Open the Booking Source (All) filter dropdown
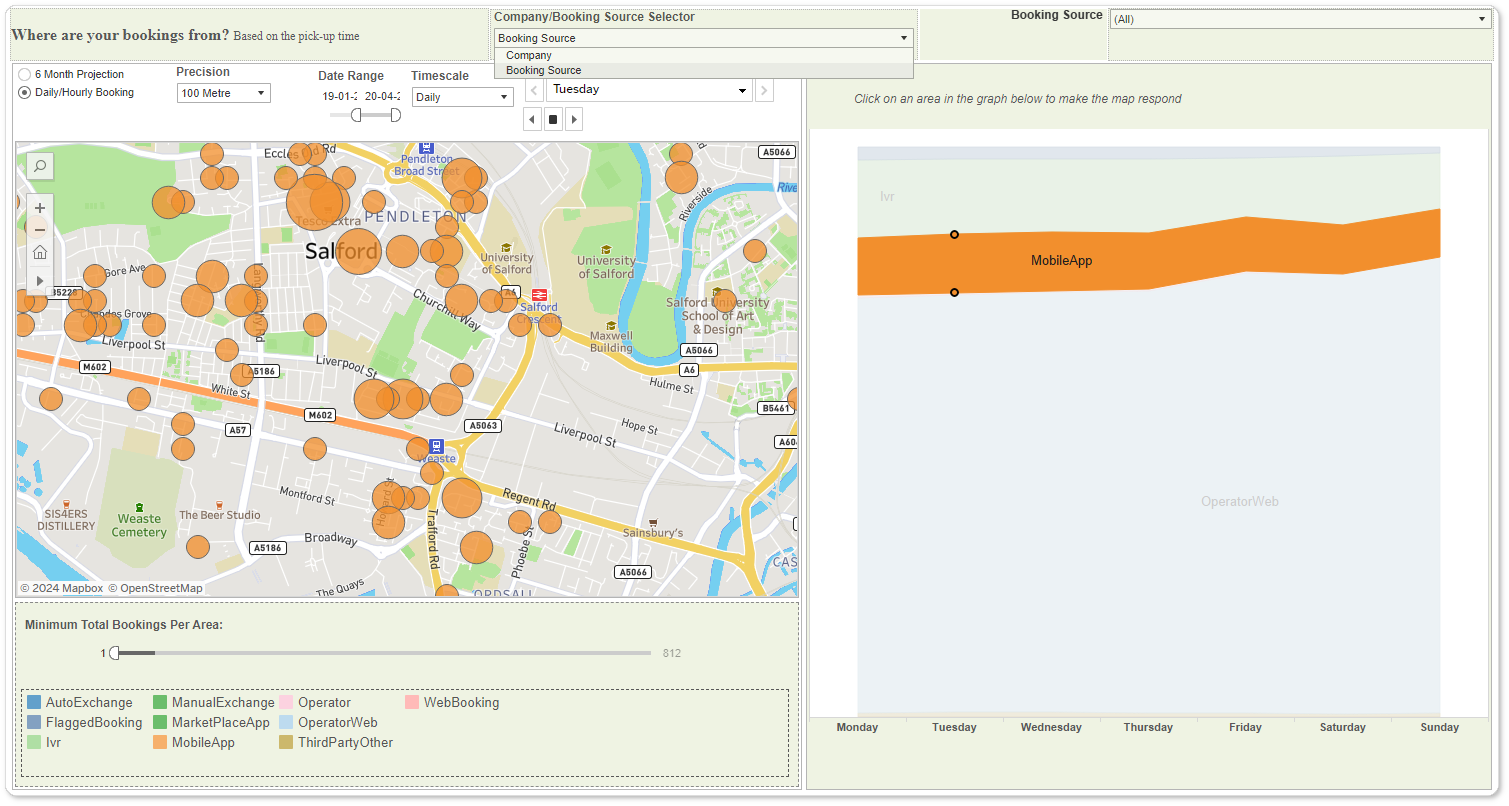Screen dimensions: 1509x806 1300,19
